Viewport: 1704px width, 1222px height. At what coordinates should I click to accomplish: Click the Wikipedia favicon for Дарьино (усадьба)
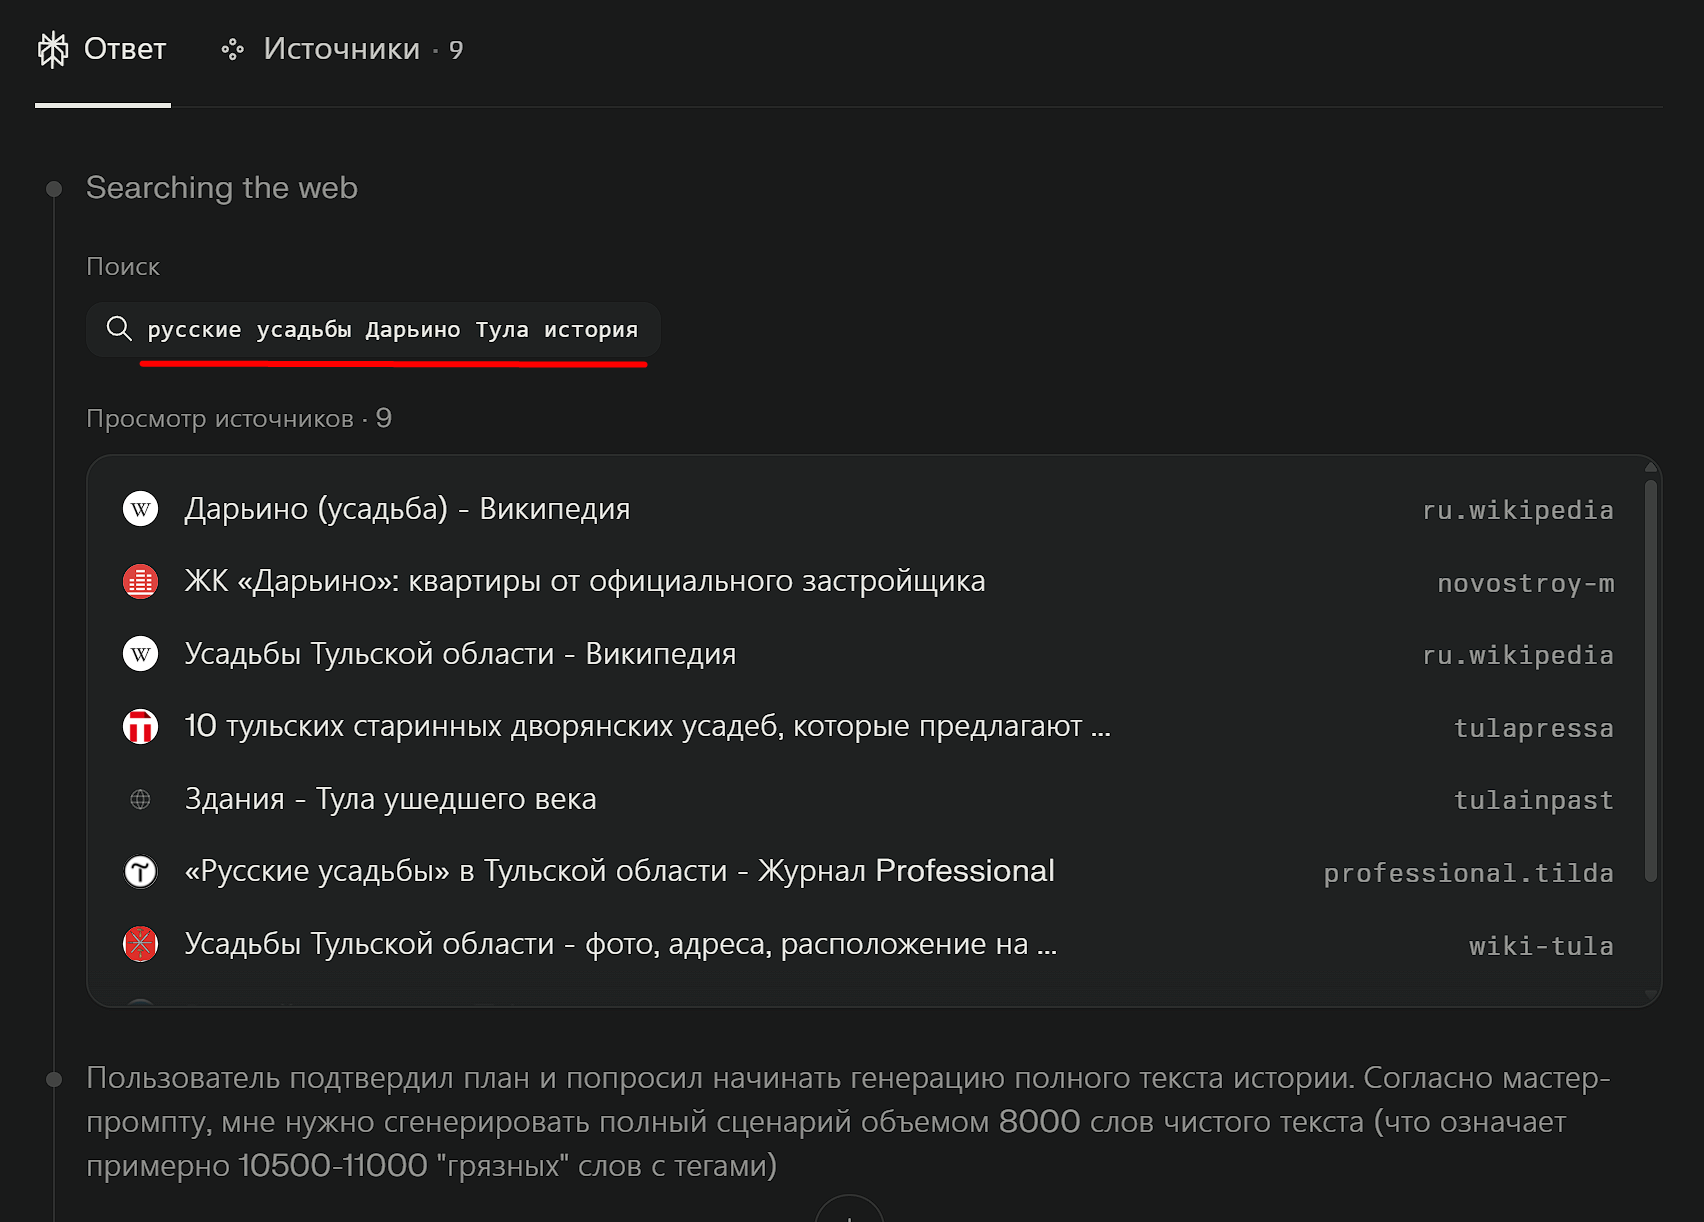pos(141,509)
